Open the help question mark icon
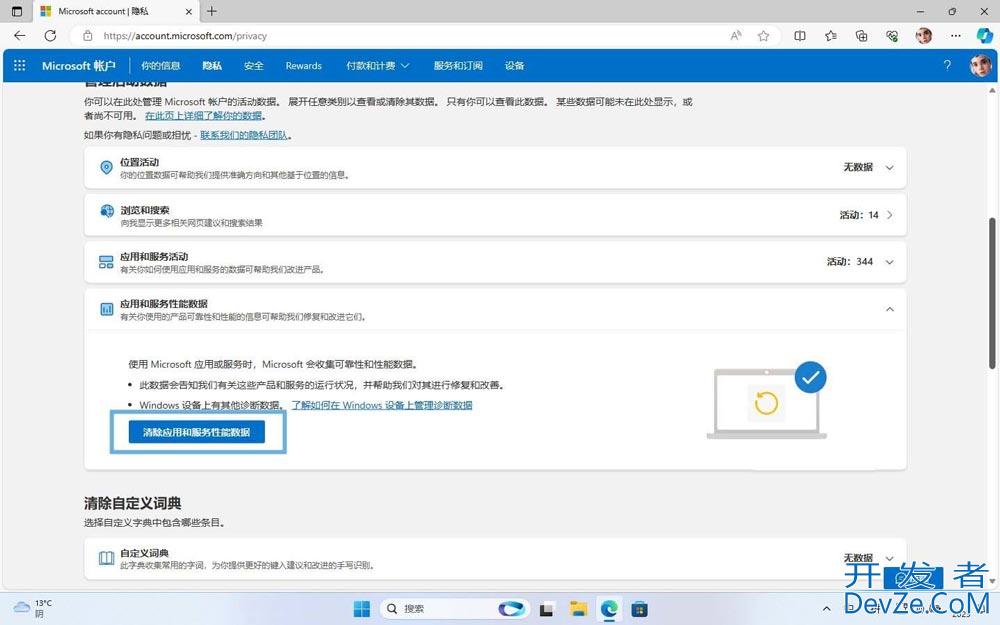 coord(947,65)
